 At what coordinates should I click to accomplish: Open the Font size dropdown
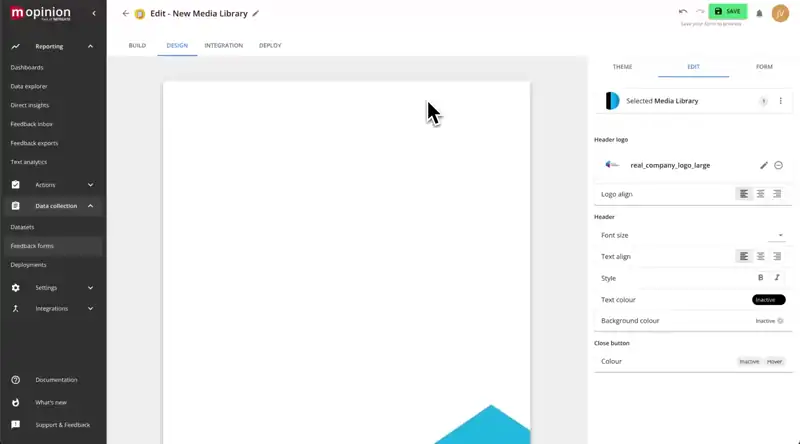pyautogui.click(x=777, y=236)
